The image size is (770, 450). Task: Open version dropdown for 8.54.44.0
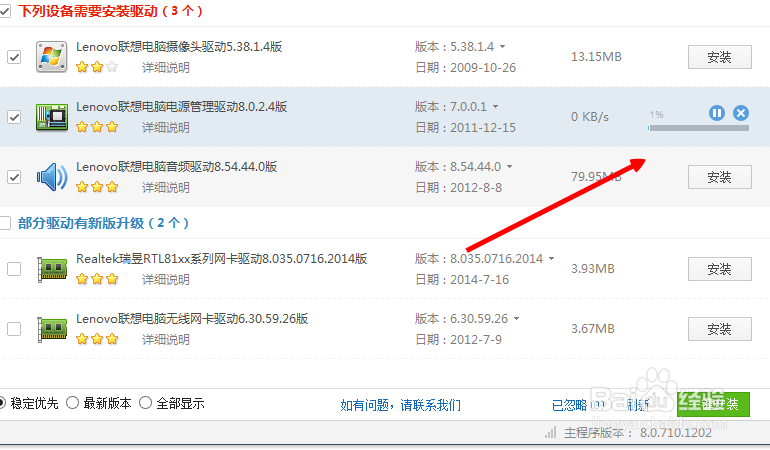[x=509, y=167]
